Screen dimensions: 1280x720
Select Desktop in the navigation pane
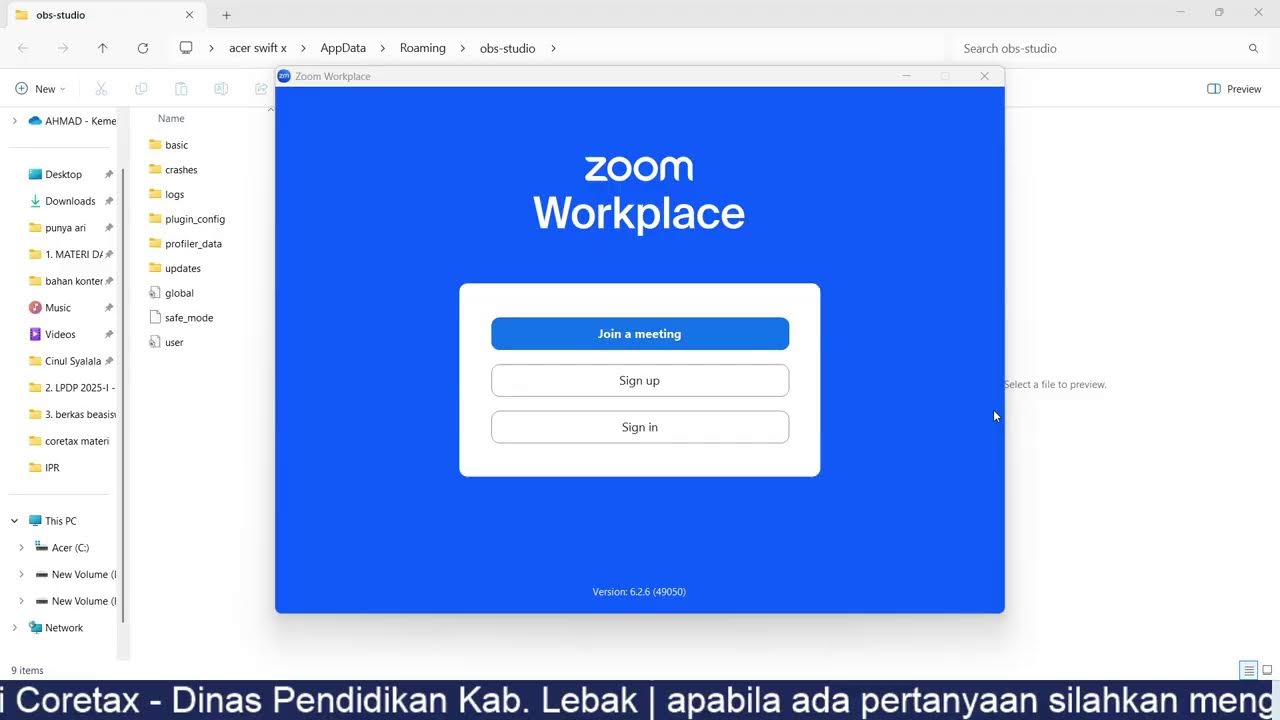[63, 174]
